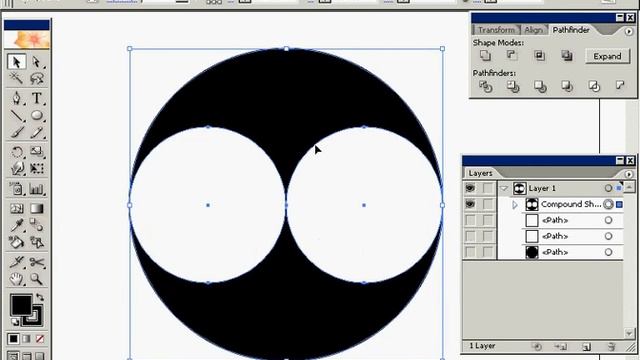Select the Magic Wand tool

click(16, 78)
